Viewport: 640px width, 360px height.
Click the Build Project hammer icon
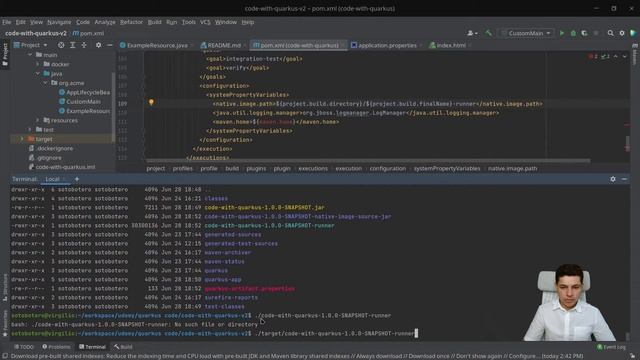488,33
